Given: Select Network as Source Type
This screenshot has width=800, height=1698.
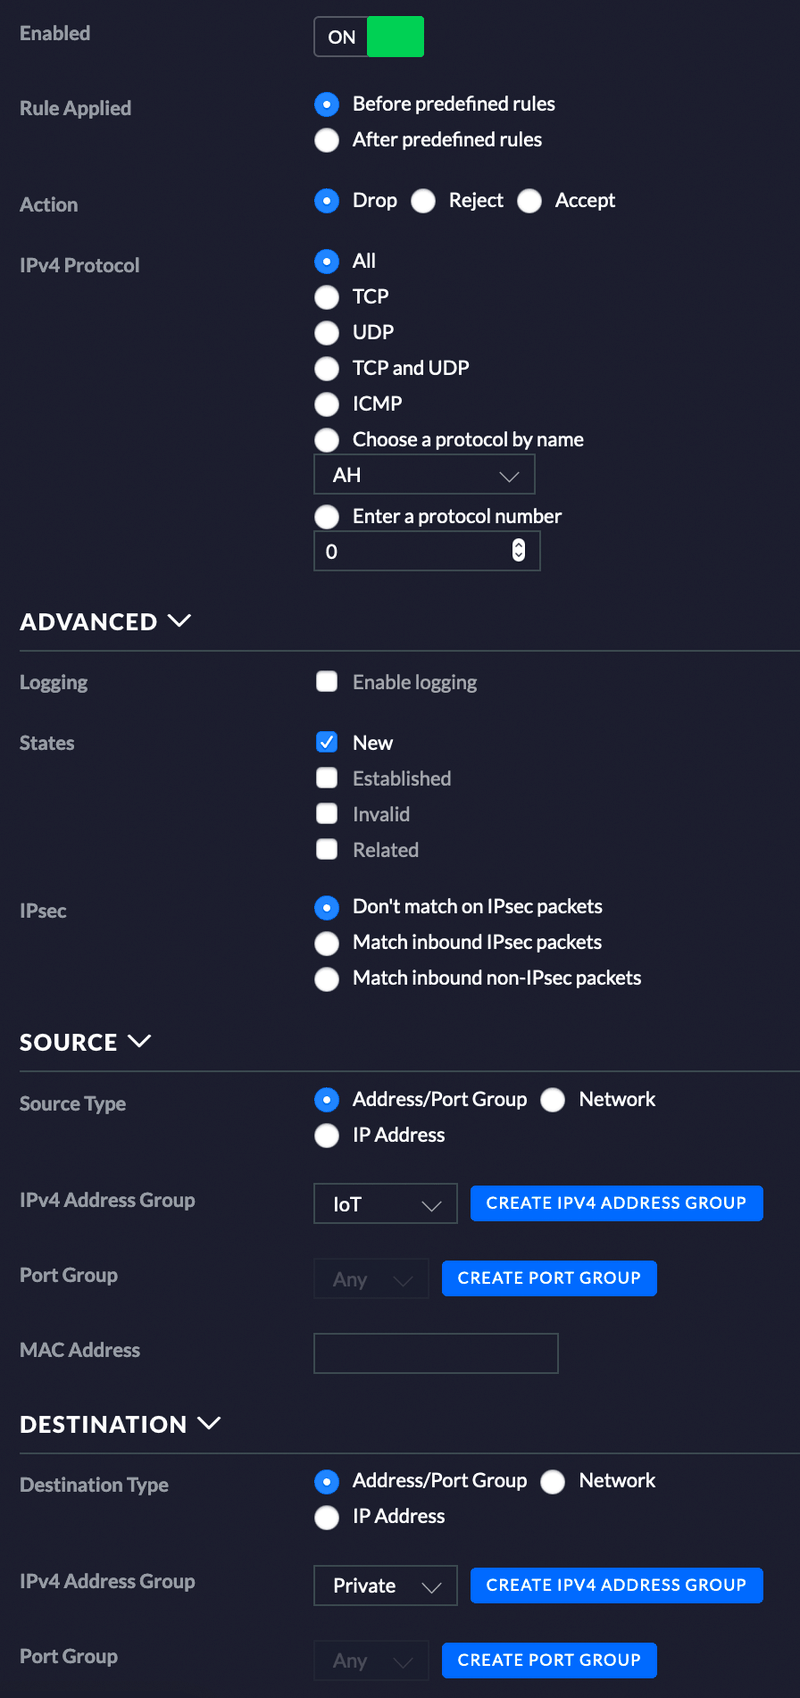Looking at the screenshot, I should coord(553,1100).
